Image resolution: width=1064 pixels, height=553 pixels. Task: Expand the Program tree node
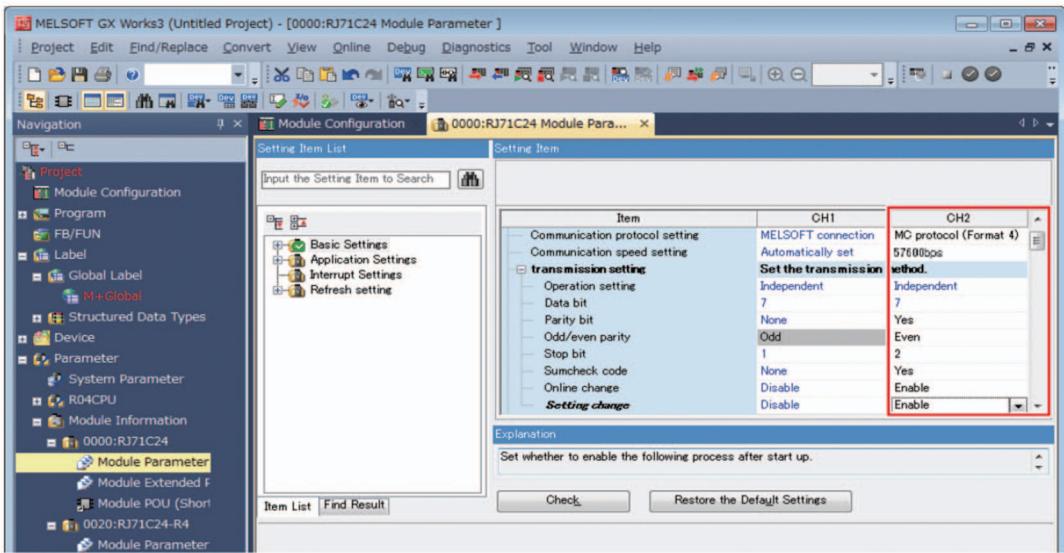point(22,214)
